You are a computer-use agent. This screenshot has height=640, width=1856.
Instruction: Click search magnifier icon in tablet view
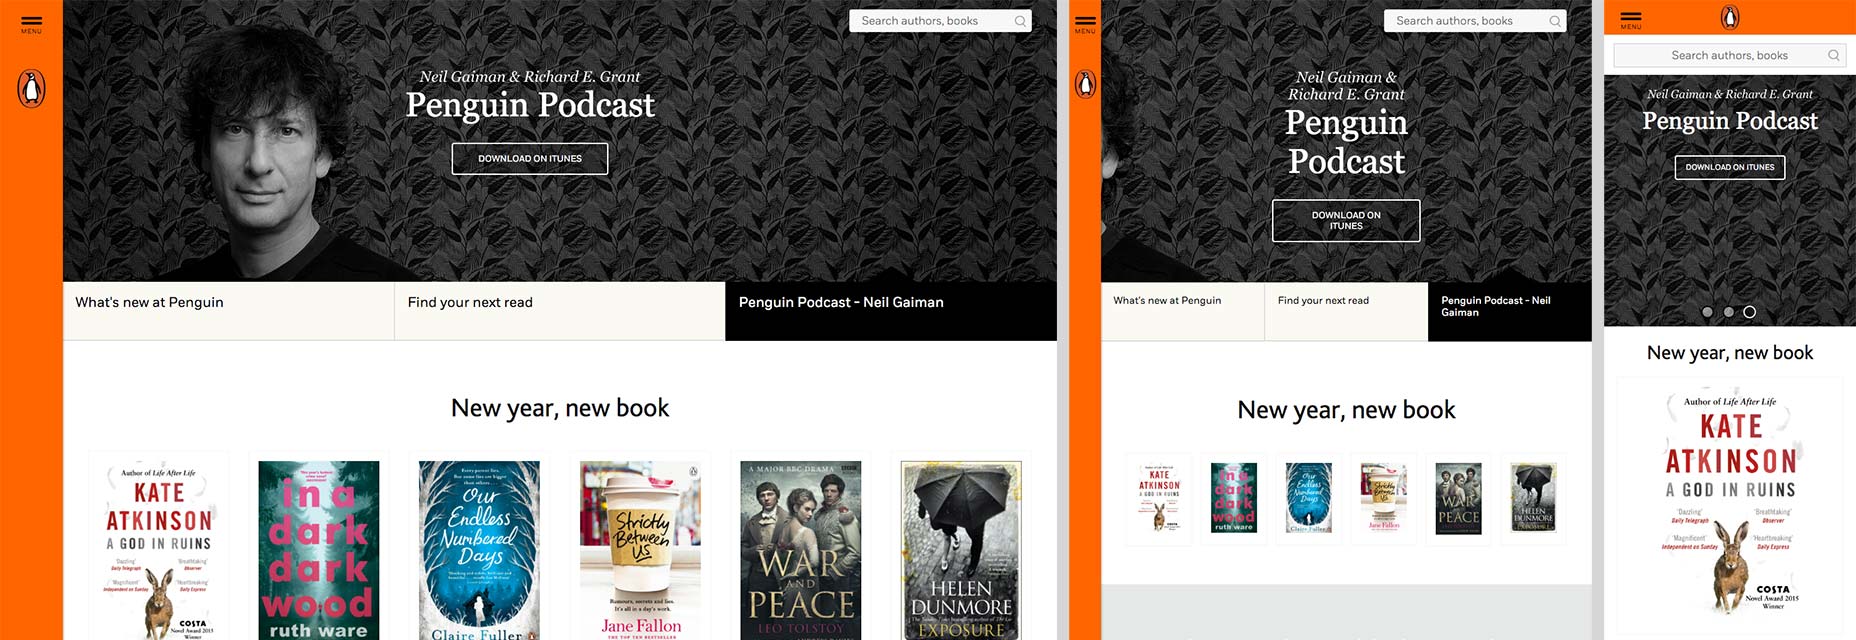[x=1555, y=21]
